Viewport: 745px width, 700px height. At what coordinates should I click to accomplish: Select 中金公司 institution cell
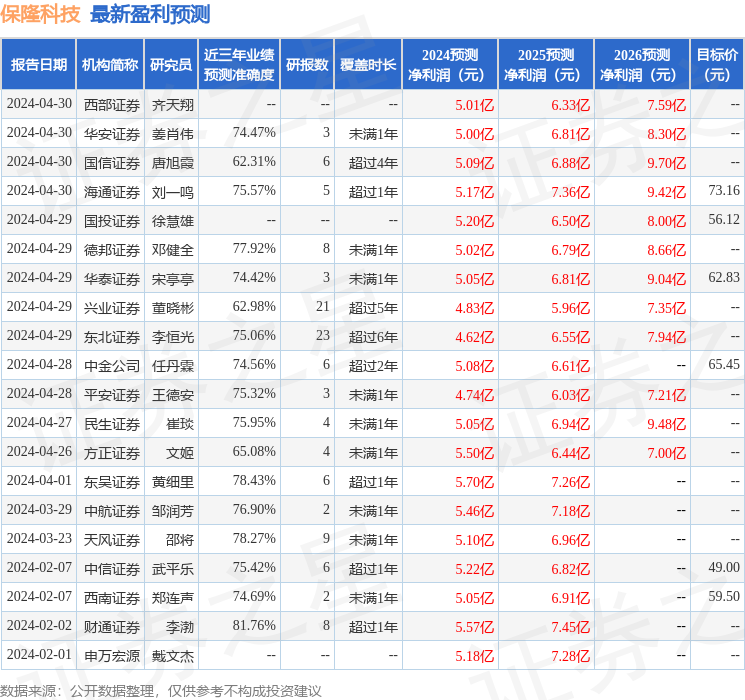pyautogui.click(x=112, y=366)
